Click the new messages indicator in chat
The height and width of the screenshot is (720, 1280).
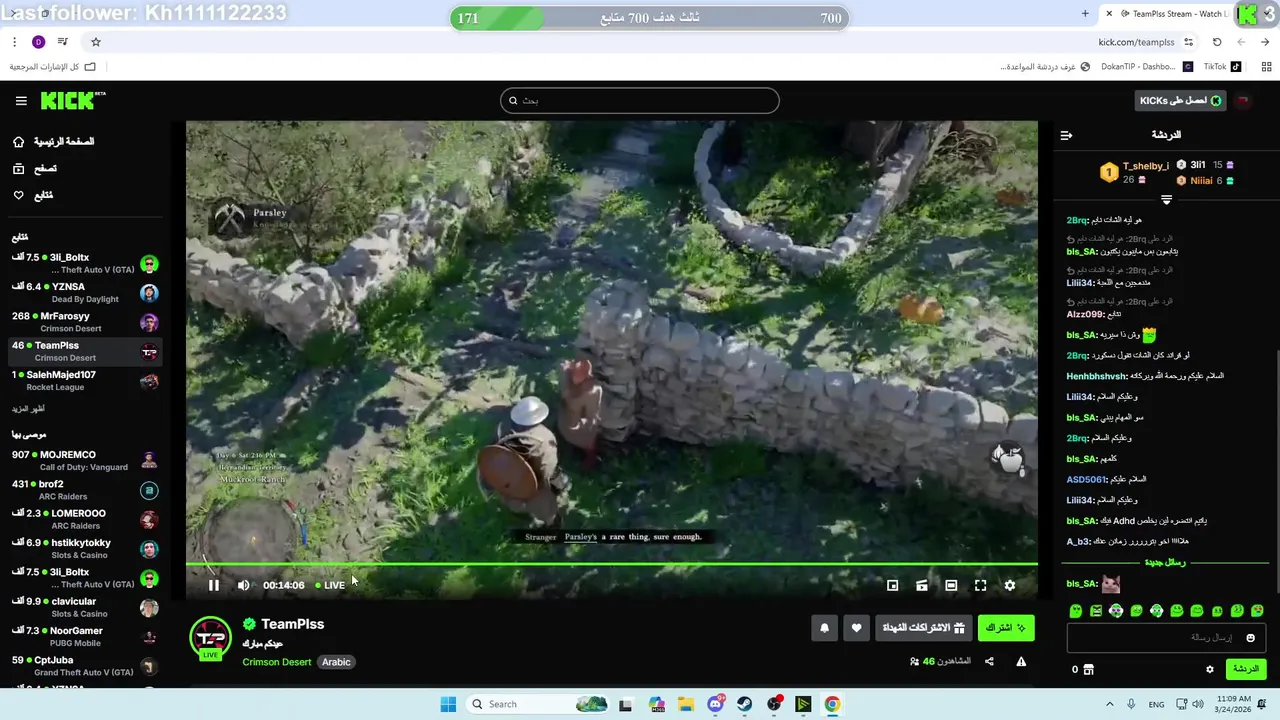coord(1166,562)
